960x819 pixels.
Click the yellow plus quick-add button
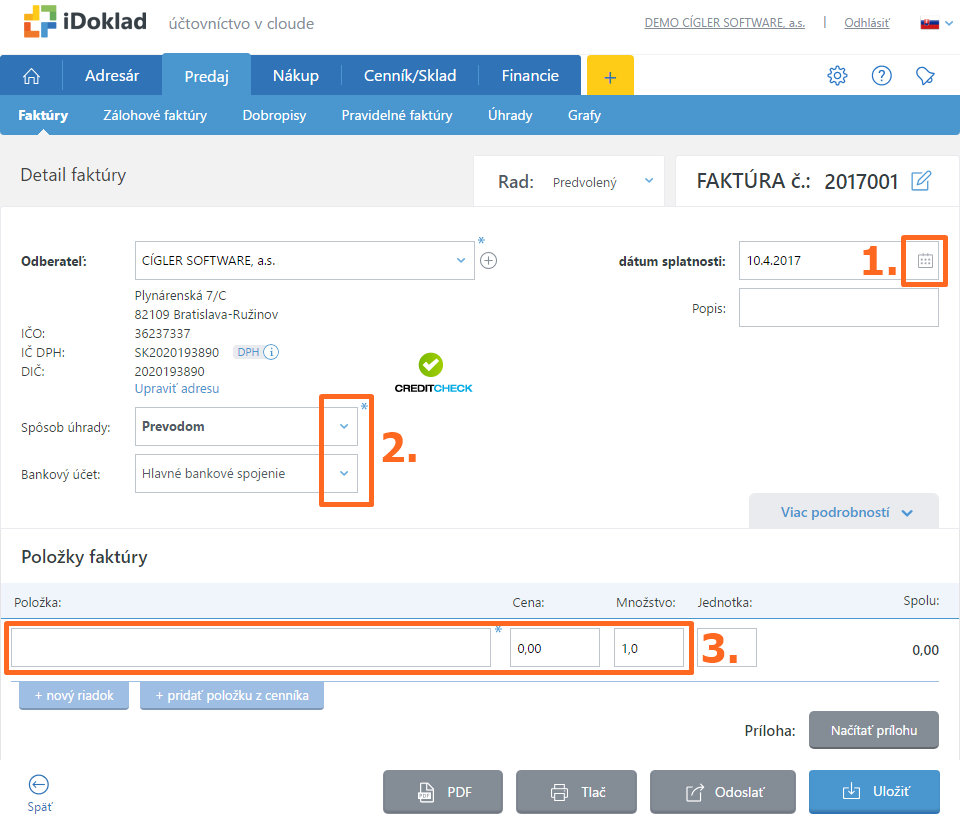pos(610,76)
